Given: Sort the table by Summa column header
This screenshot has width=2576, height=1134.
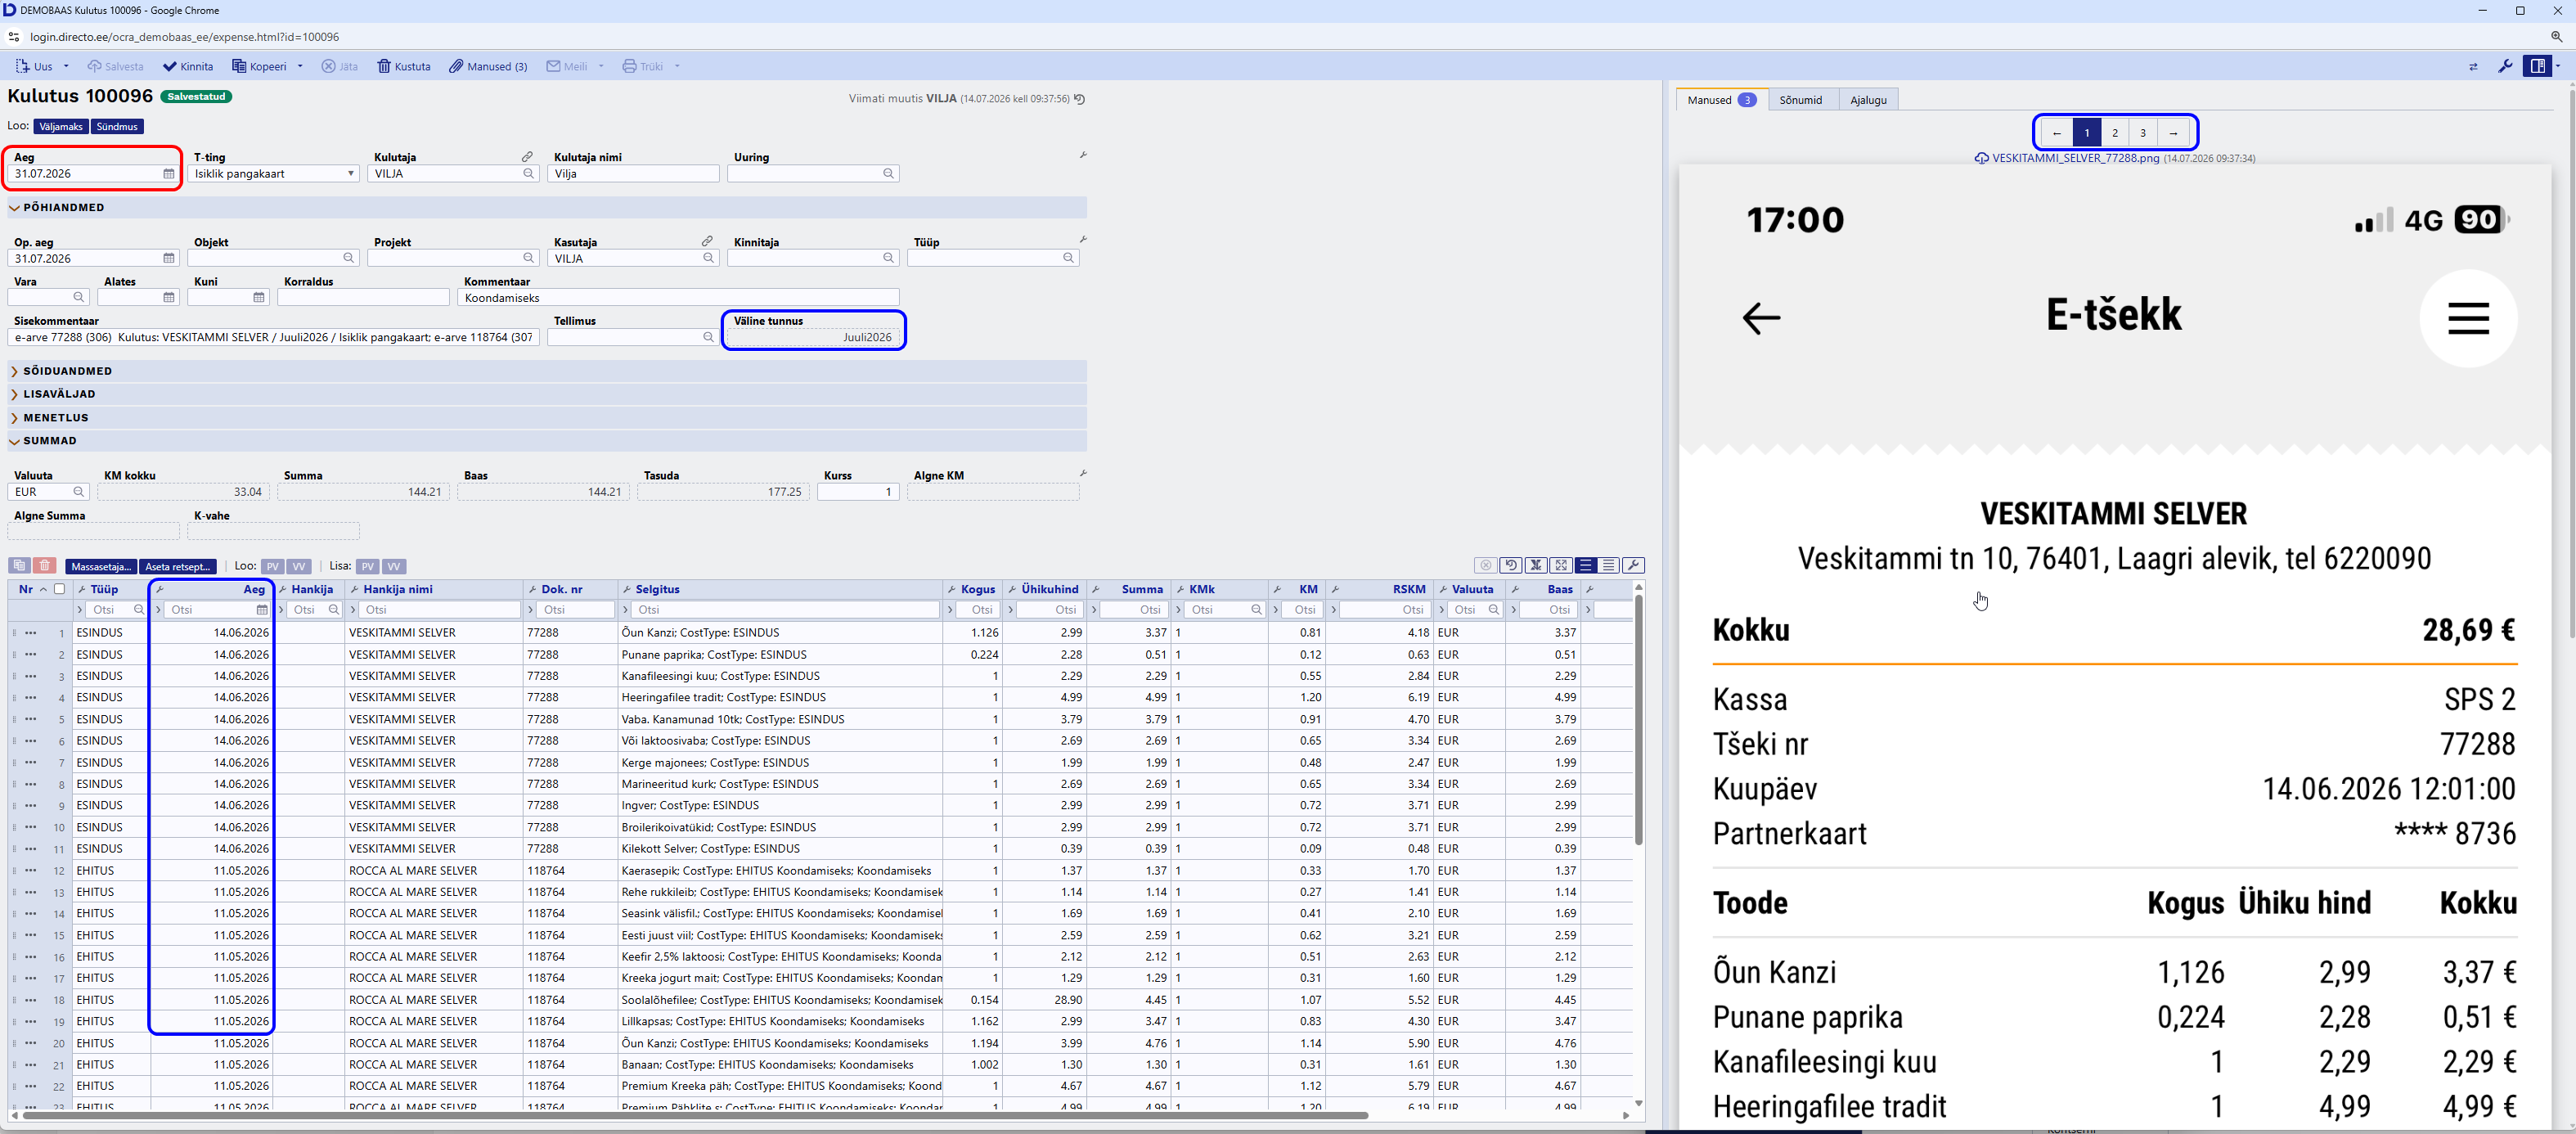Looking at the screenshot, I should pos(1141,590).
